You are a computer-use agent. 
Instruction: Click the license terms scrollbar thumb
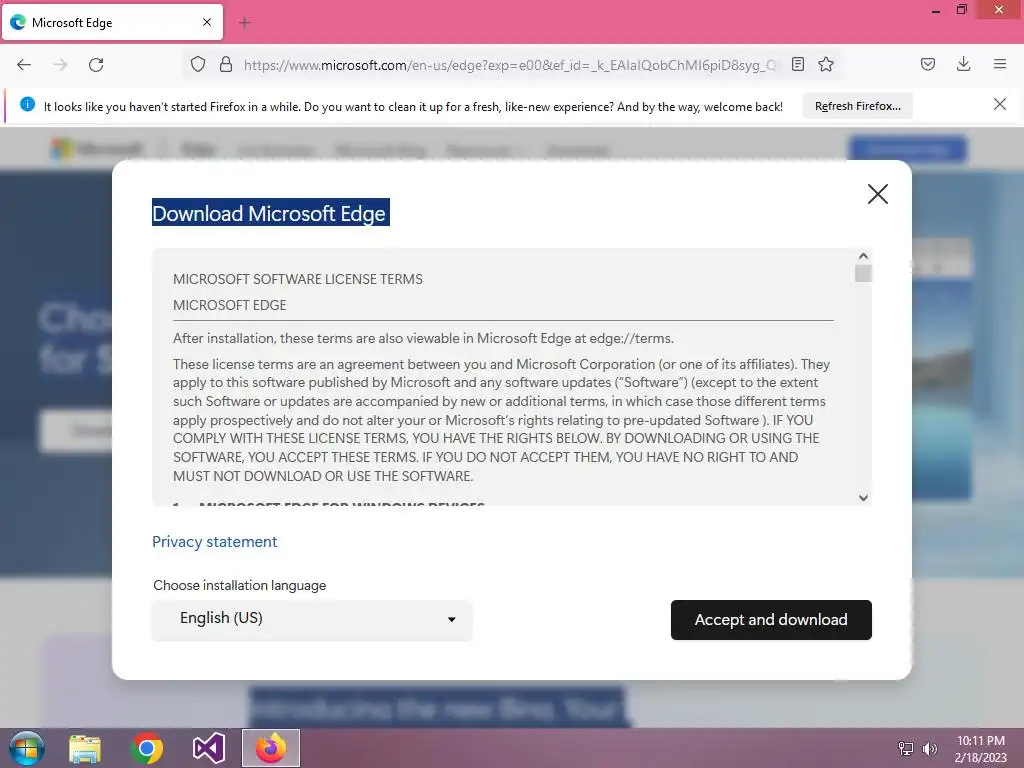[x=863, y=273]
